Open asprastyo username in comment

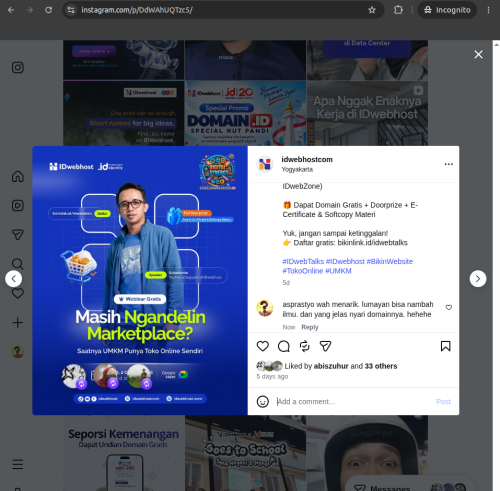tap(298, 304)
